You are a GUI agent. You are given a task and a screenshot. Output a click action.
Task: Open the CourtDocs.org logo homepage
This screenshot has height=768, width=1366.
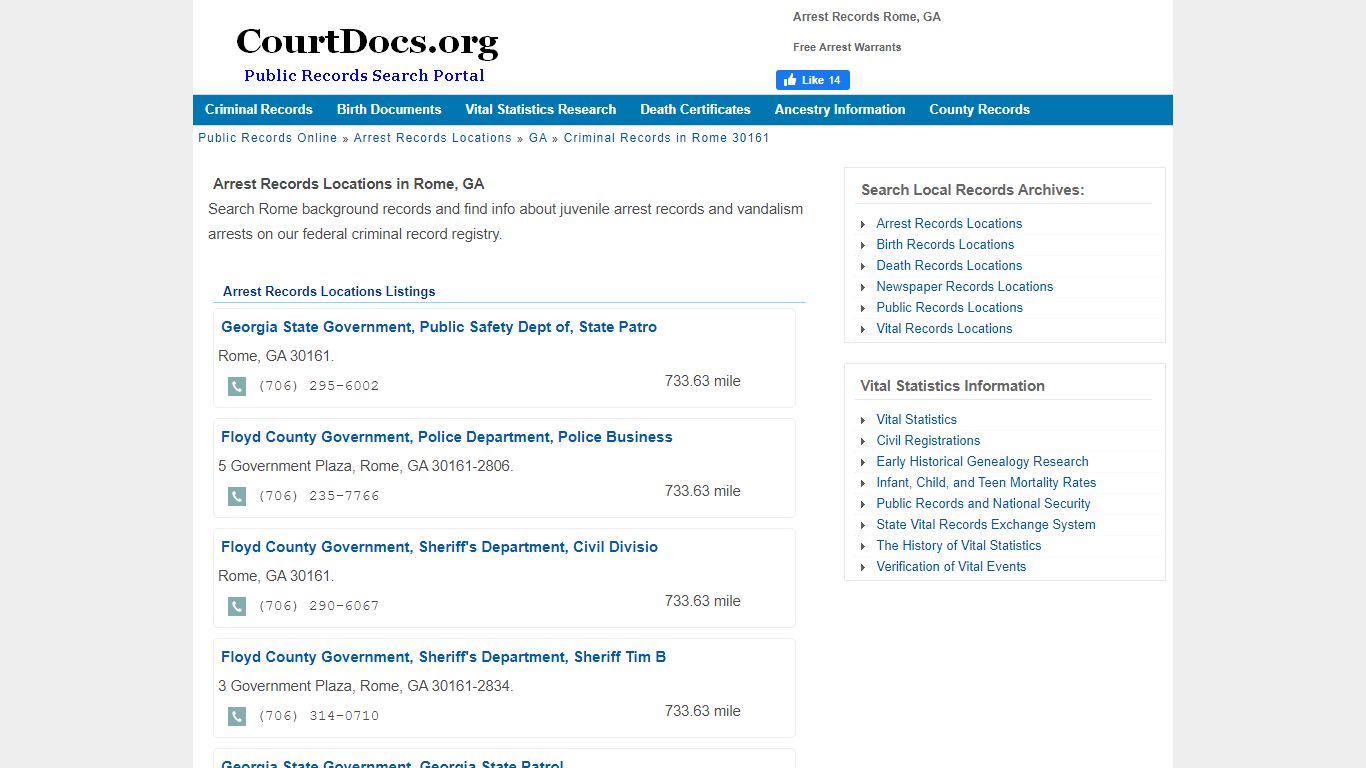pos(366,54)
